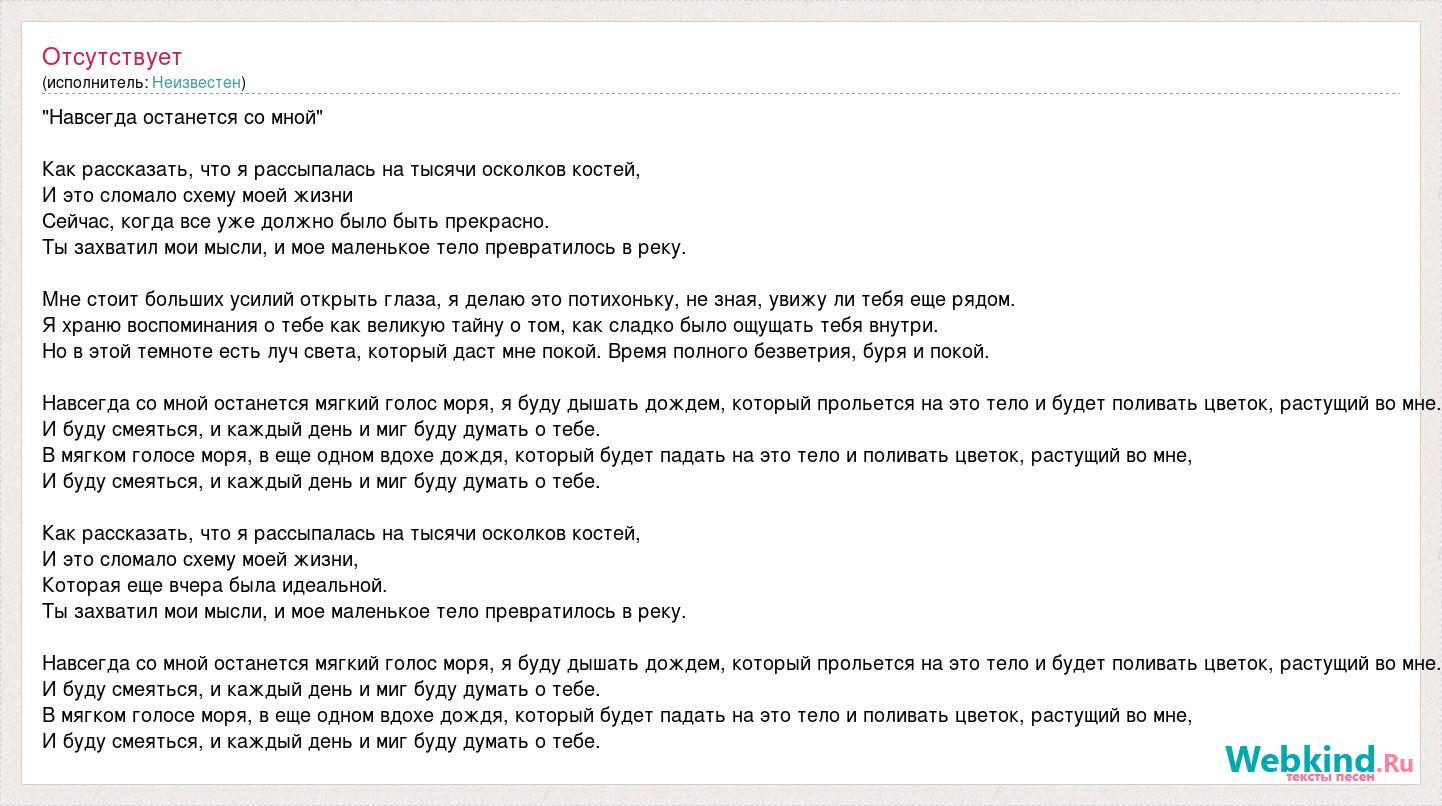Click the line "Я храню воспоминания о тебе"
The height and width of the screenshot is (806, 1442).
tap(490, 325)
